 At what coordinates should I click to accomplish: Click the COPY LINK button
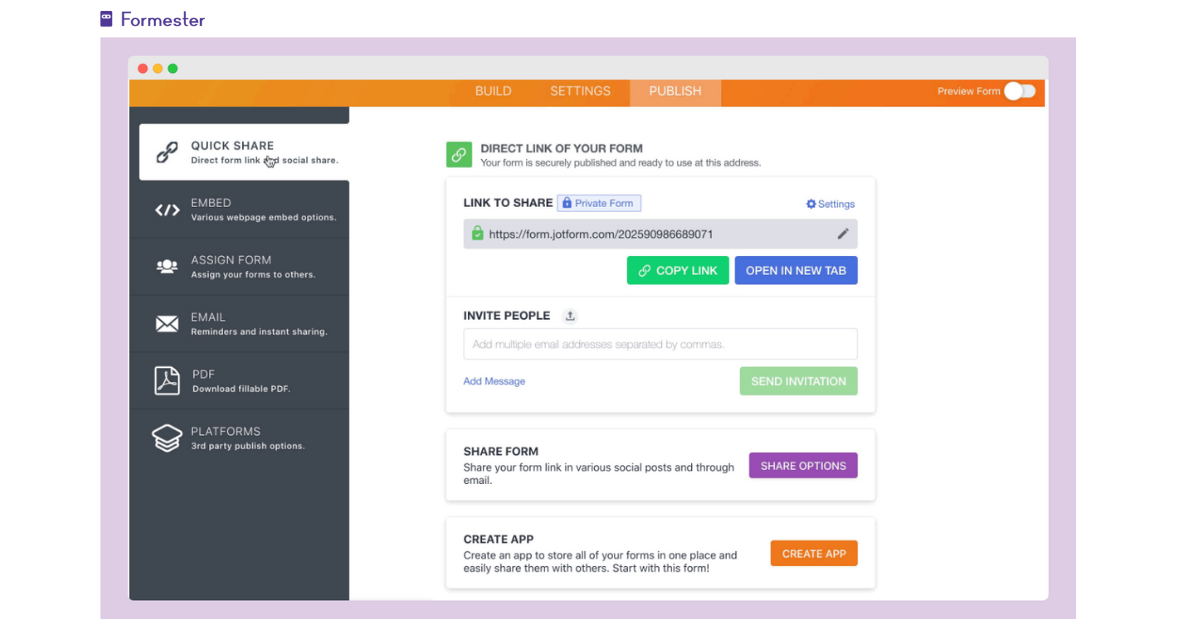point(678,270)
